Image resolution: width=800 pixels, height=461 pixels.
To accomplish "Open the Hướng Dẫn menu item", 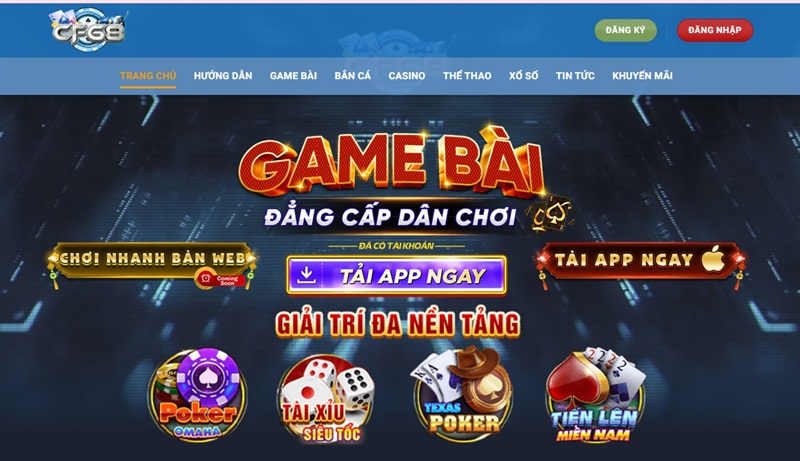I will [x=223, y=76].
